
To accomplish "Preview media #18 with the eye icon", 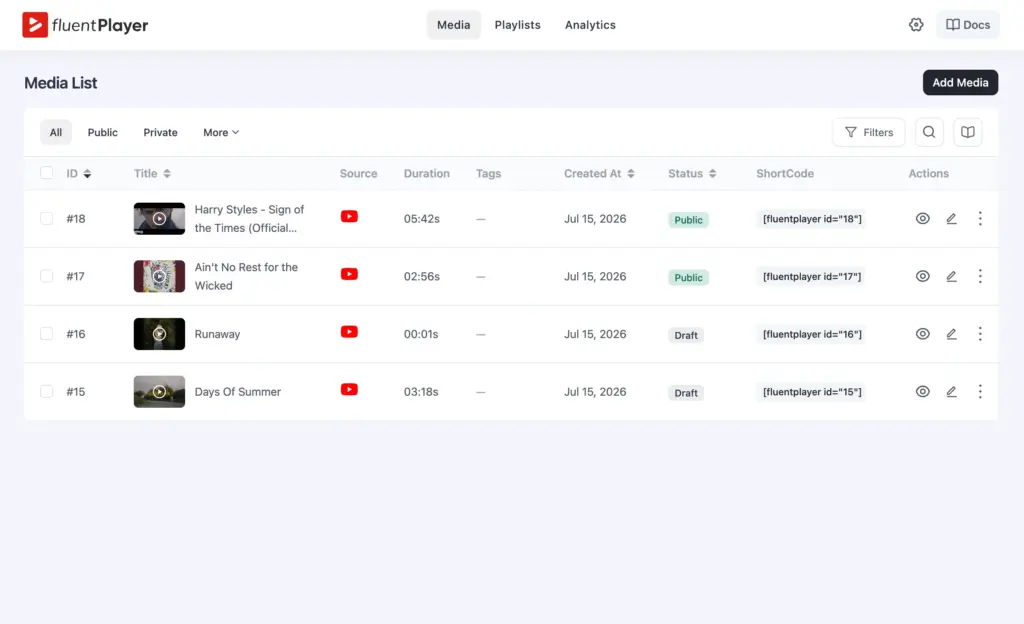I will tap(922, 219).
